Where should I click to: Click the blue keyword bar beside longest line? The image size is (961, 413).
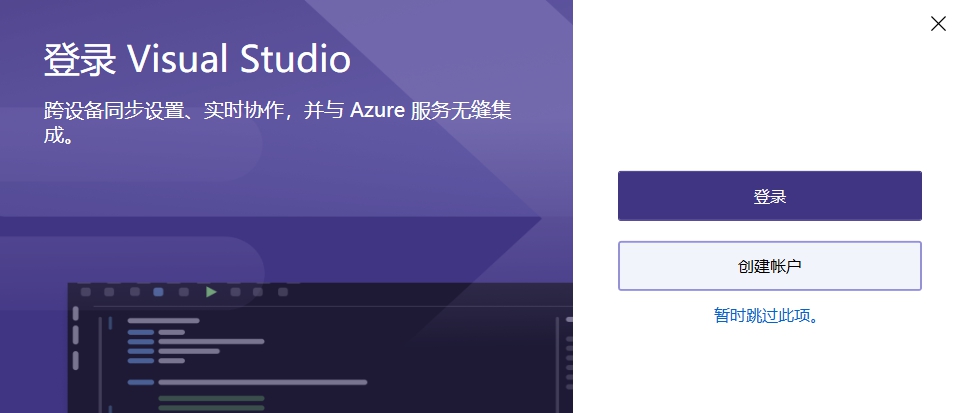tap(140, 382)
